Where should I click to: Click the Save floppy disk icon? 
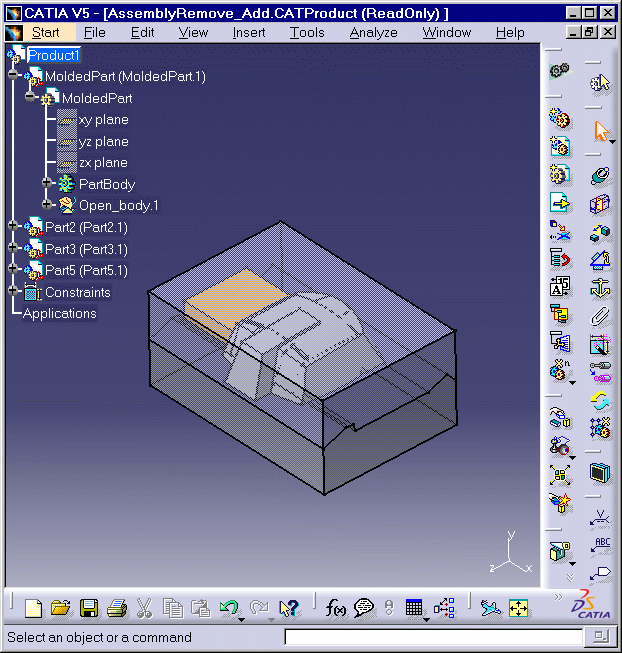tap(89, 608)
